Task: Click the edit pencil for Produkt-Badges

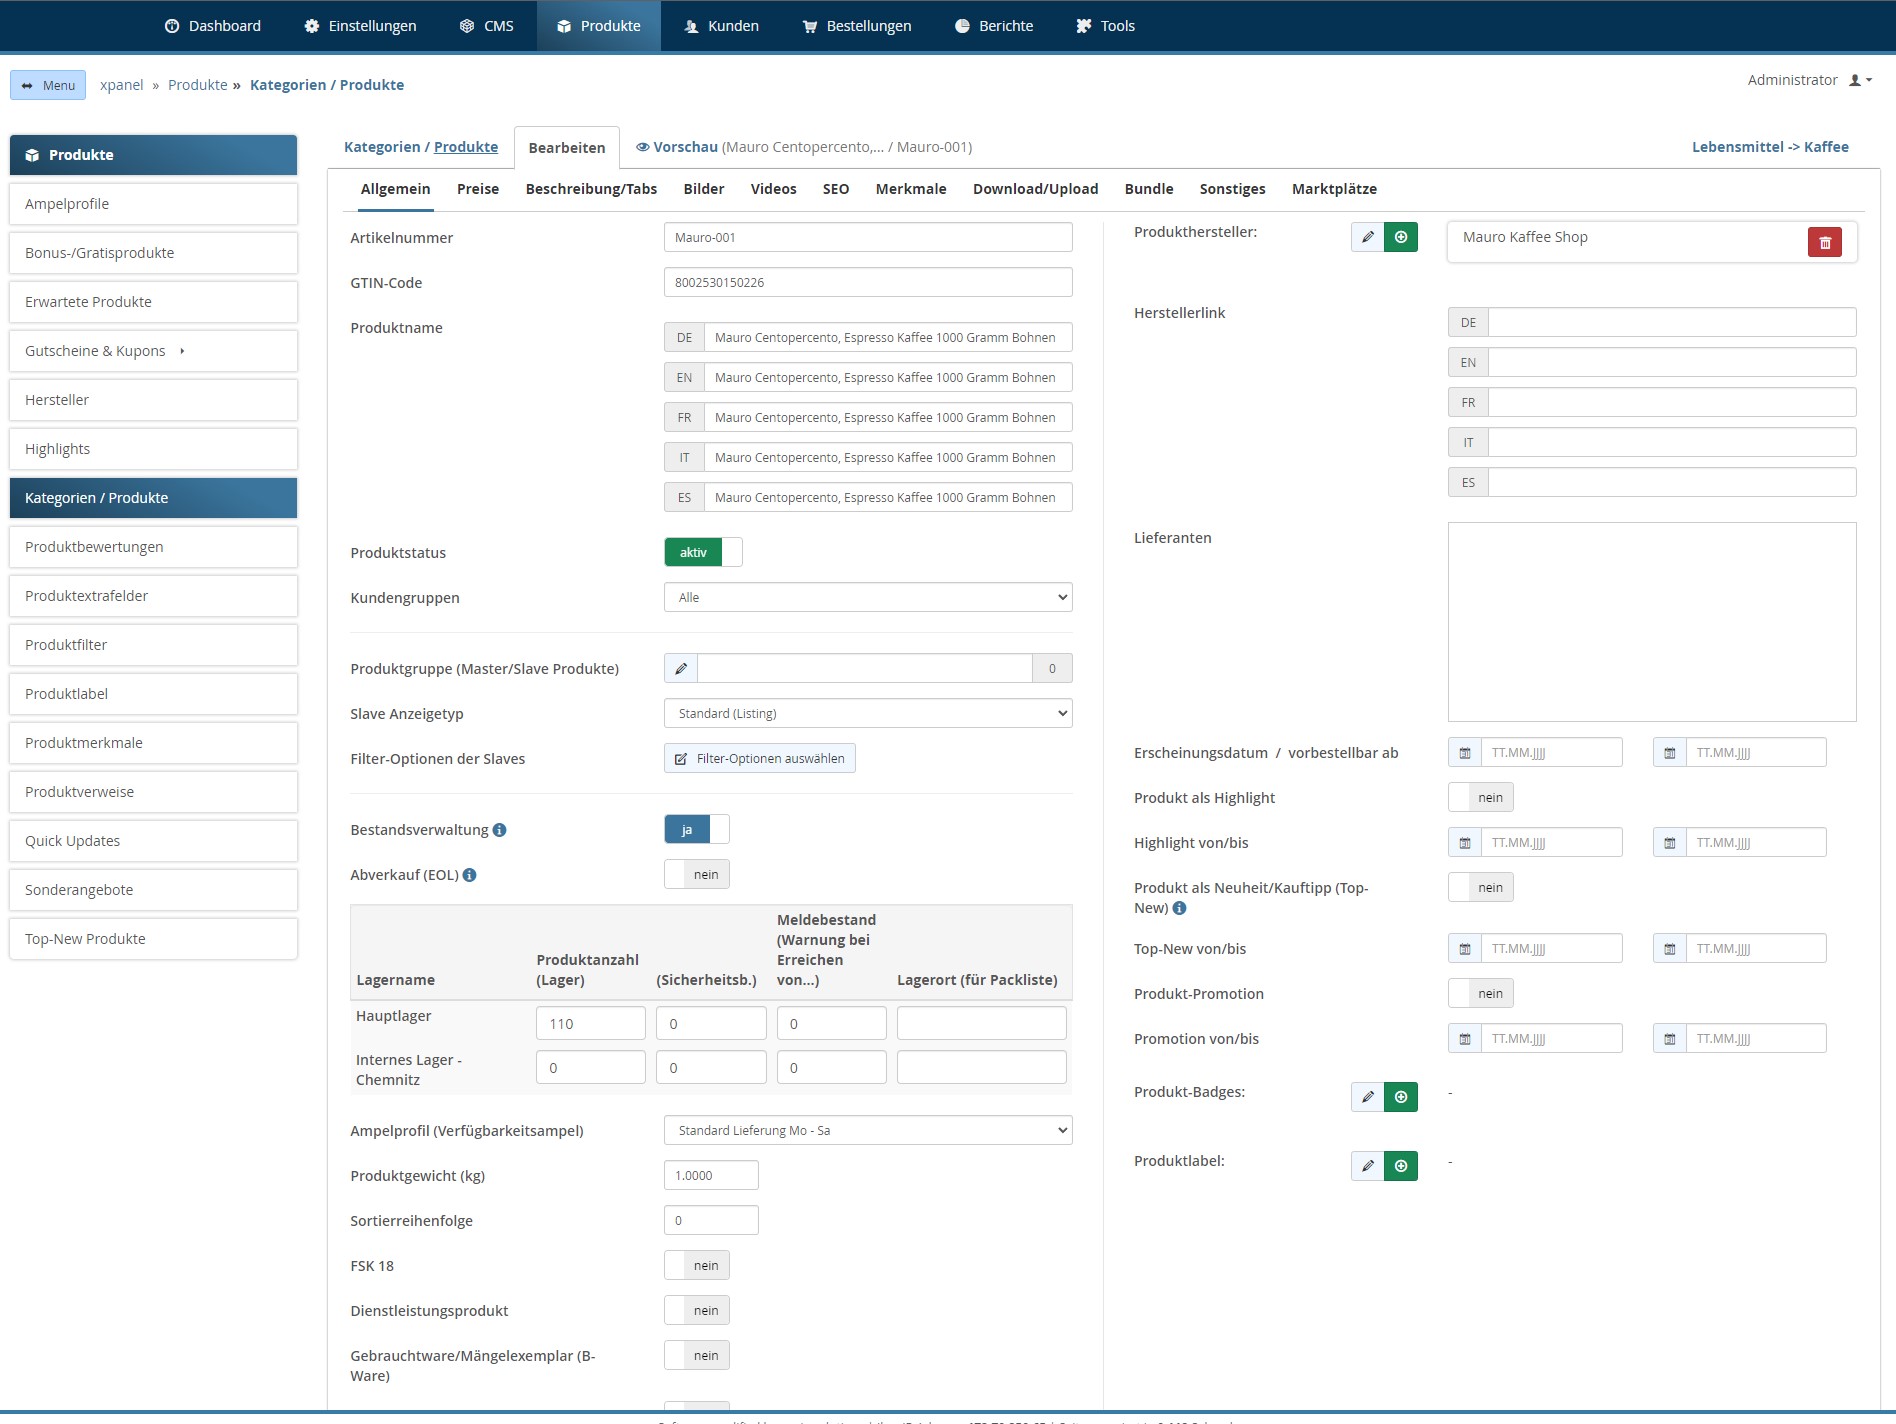Action: pos(1367,1097)
